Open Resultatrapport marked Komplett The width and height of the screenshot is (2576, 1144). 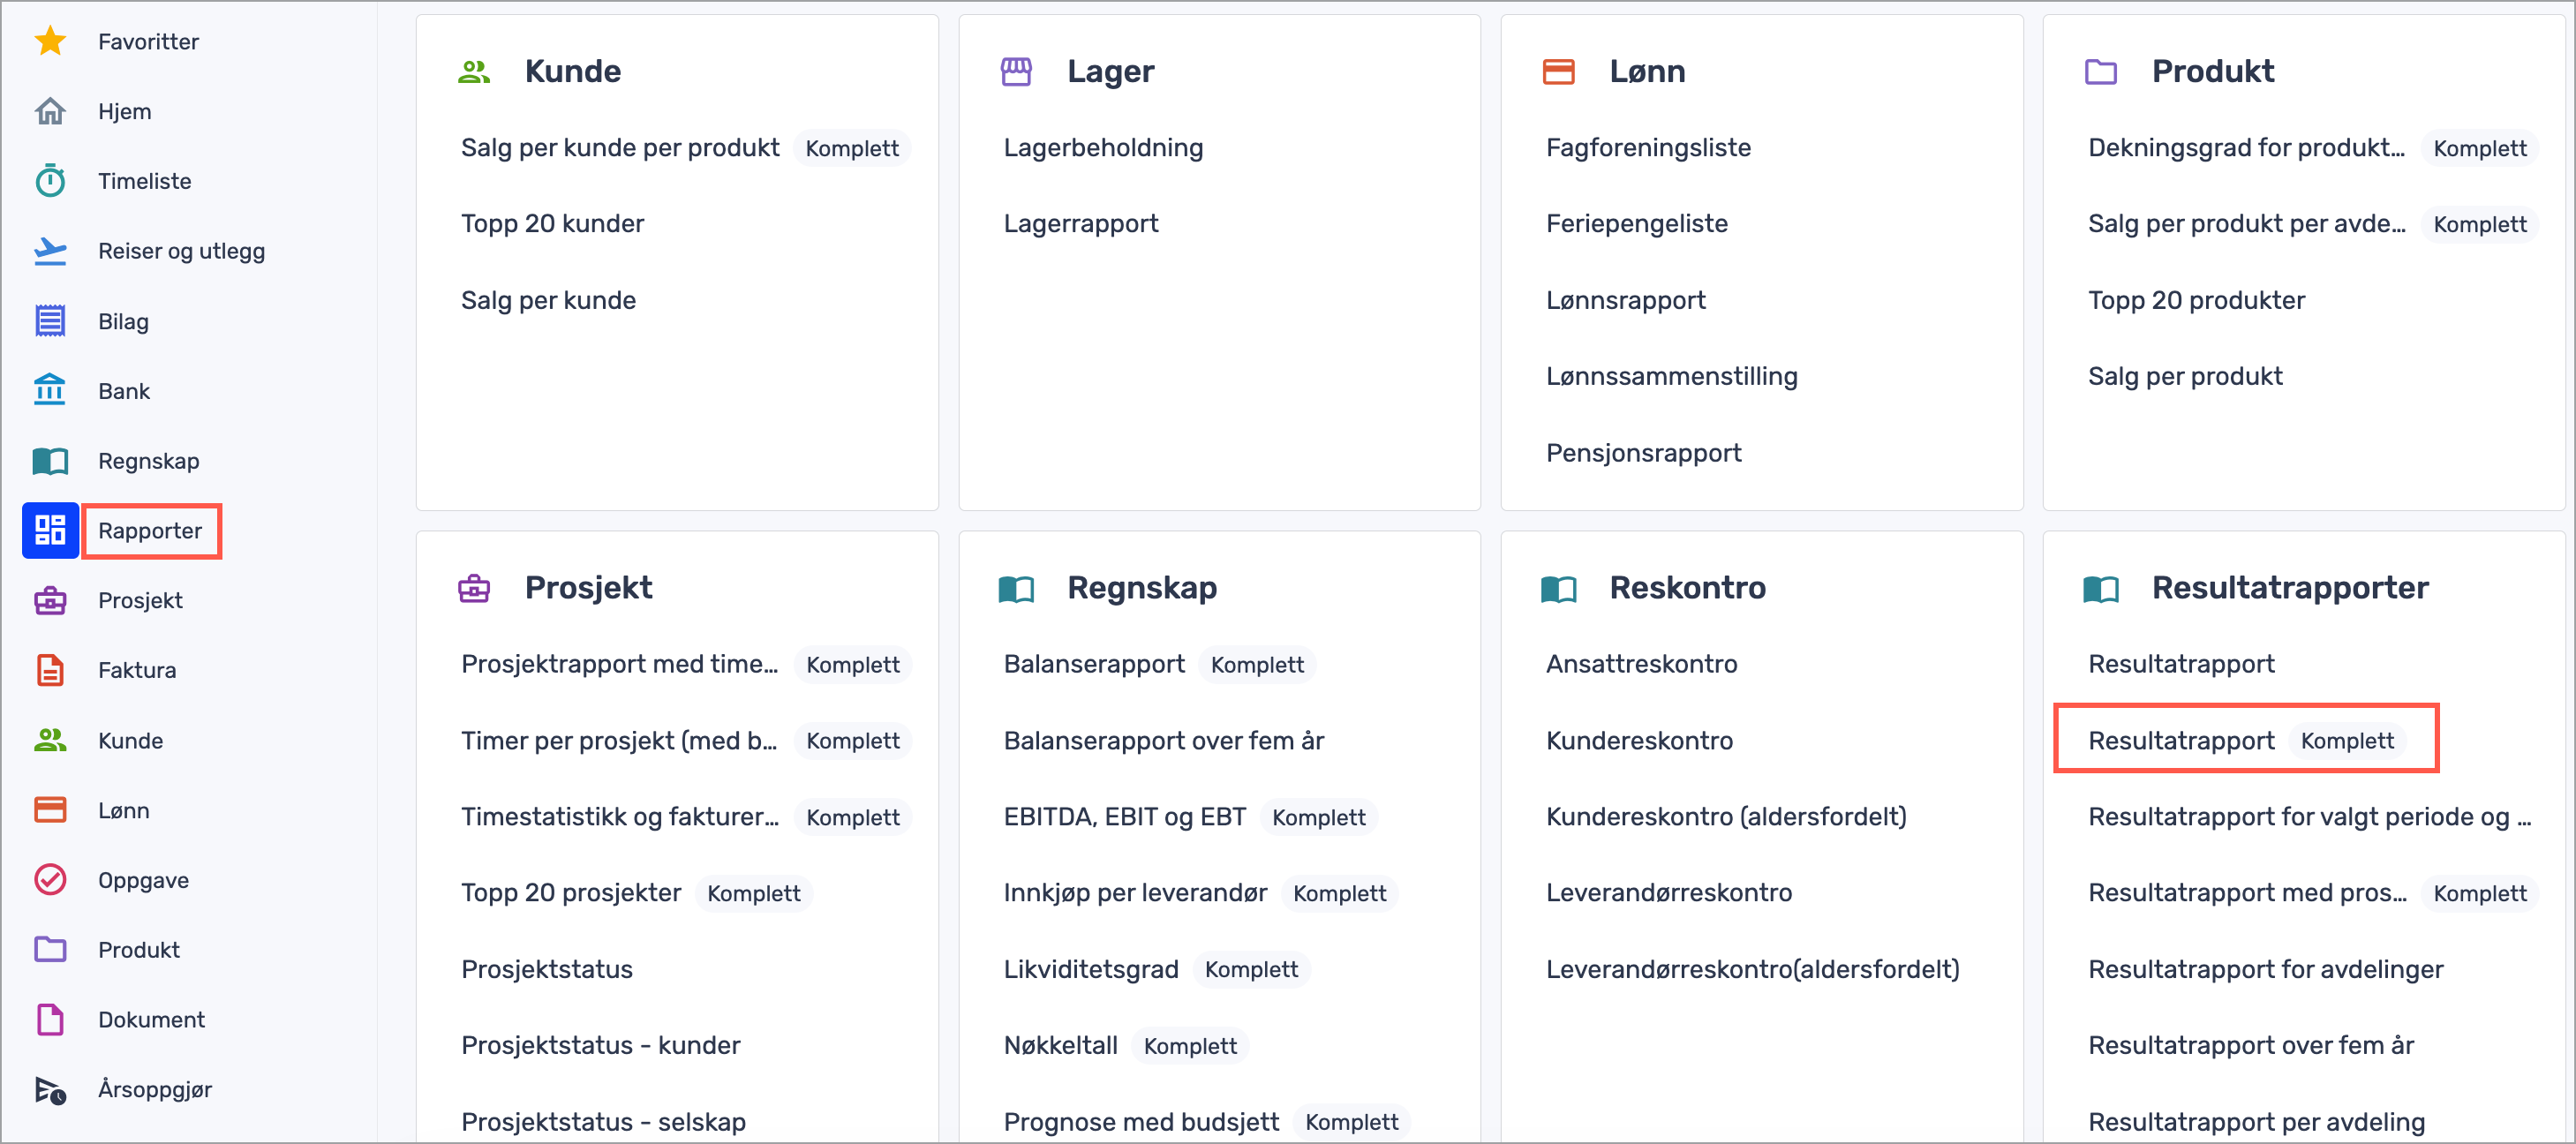click(2181, 740)
